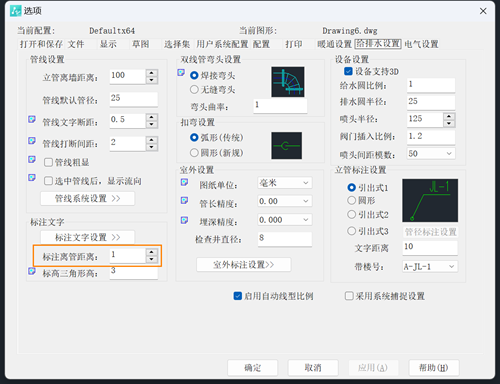The width and height of the screenshot is (500, 384).
Task: Enable the 管线粗显 checkbox
Action: pos(49,162)
